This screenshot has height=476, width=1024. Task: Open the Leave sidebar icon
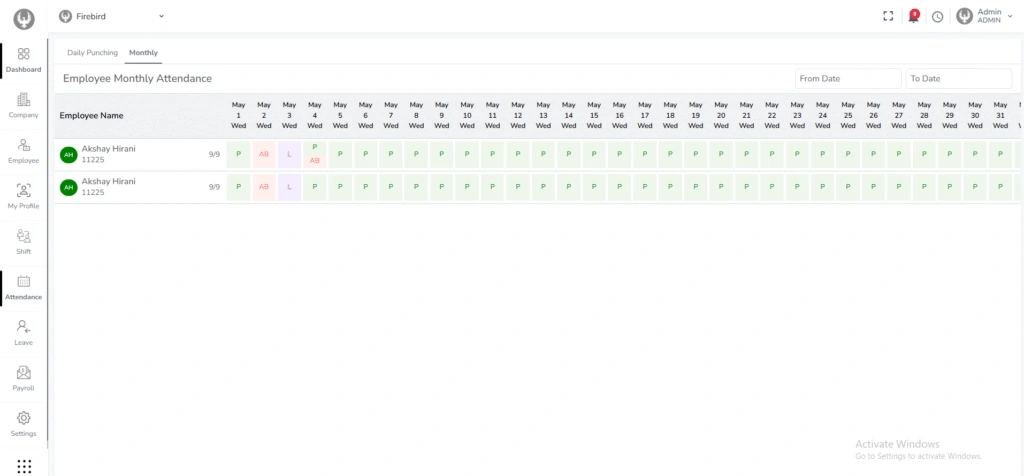pyautogui.click(x=24, y=332)
